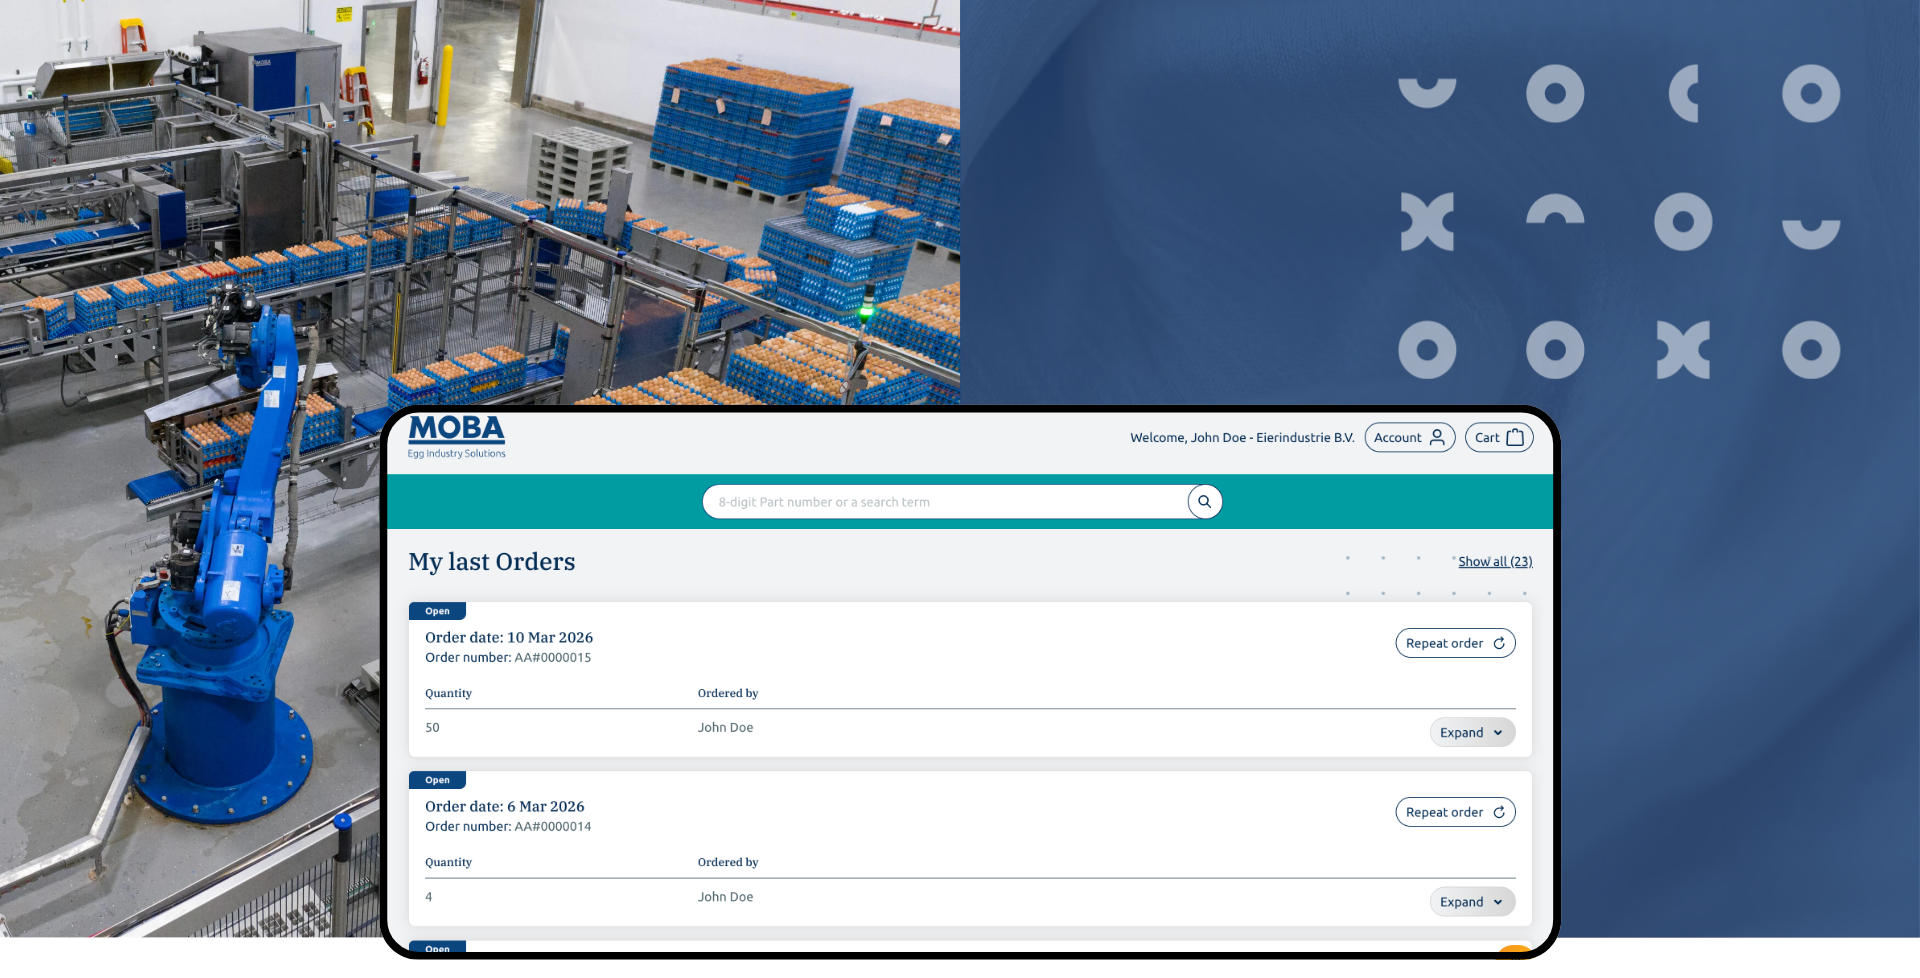
Task: Click the Quantity column header in second order
Action: click(448, 863)
